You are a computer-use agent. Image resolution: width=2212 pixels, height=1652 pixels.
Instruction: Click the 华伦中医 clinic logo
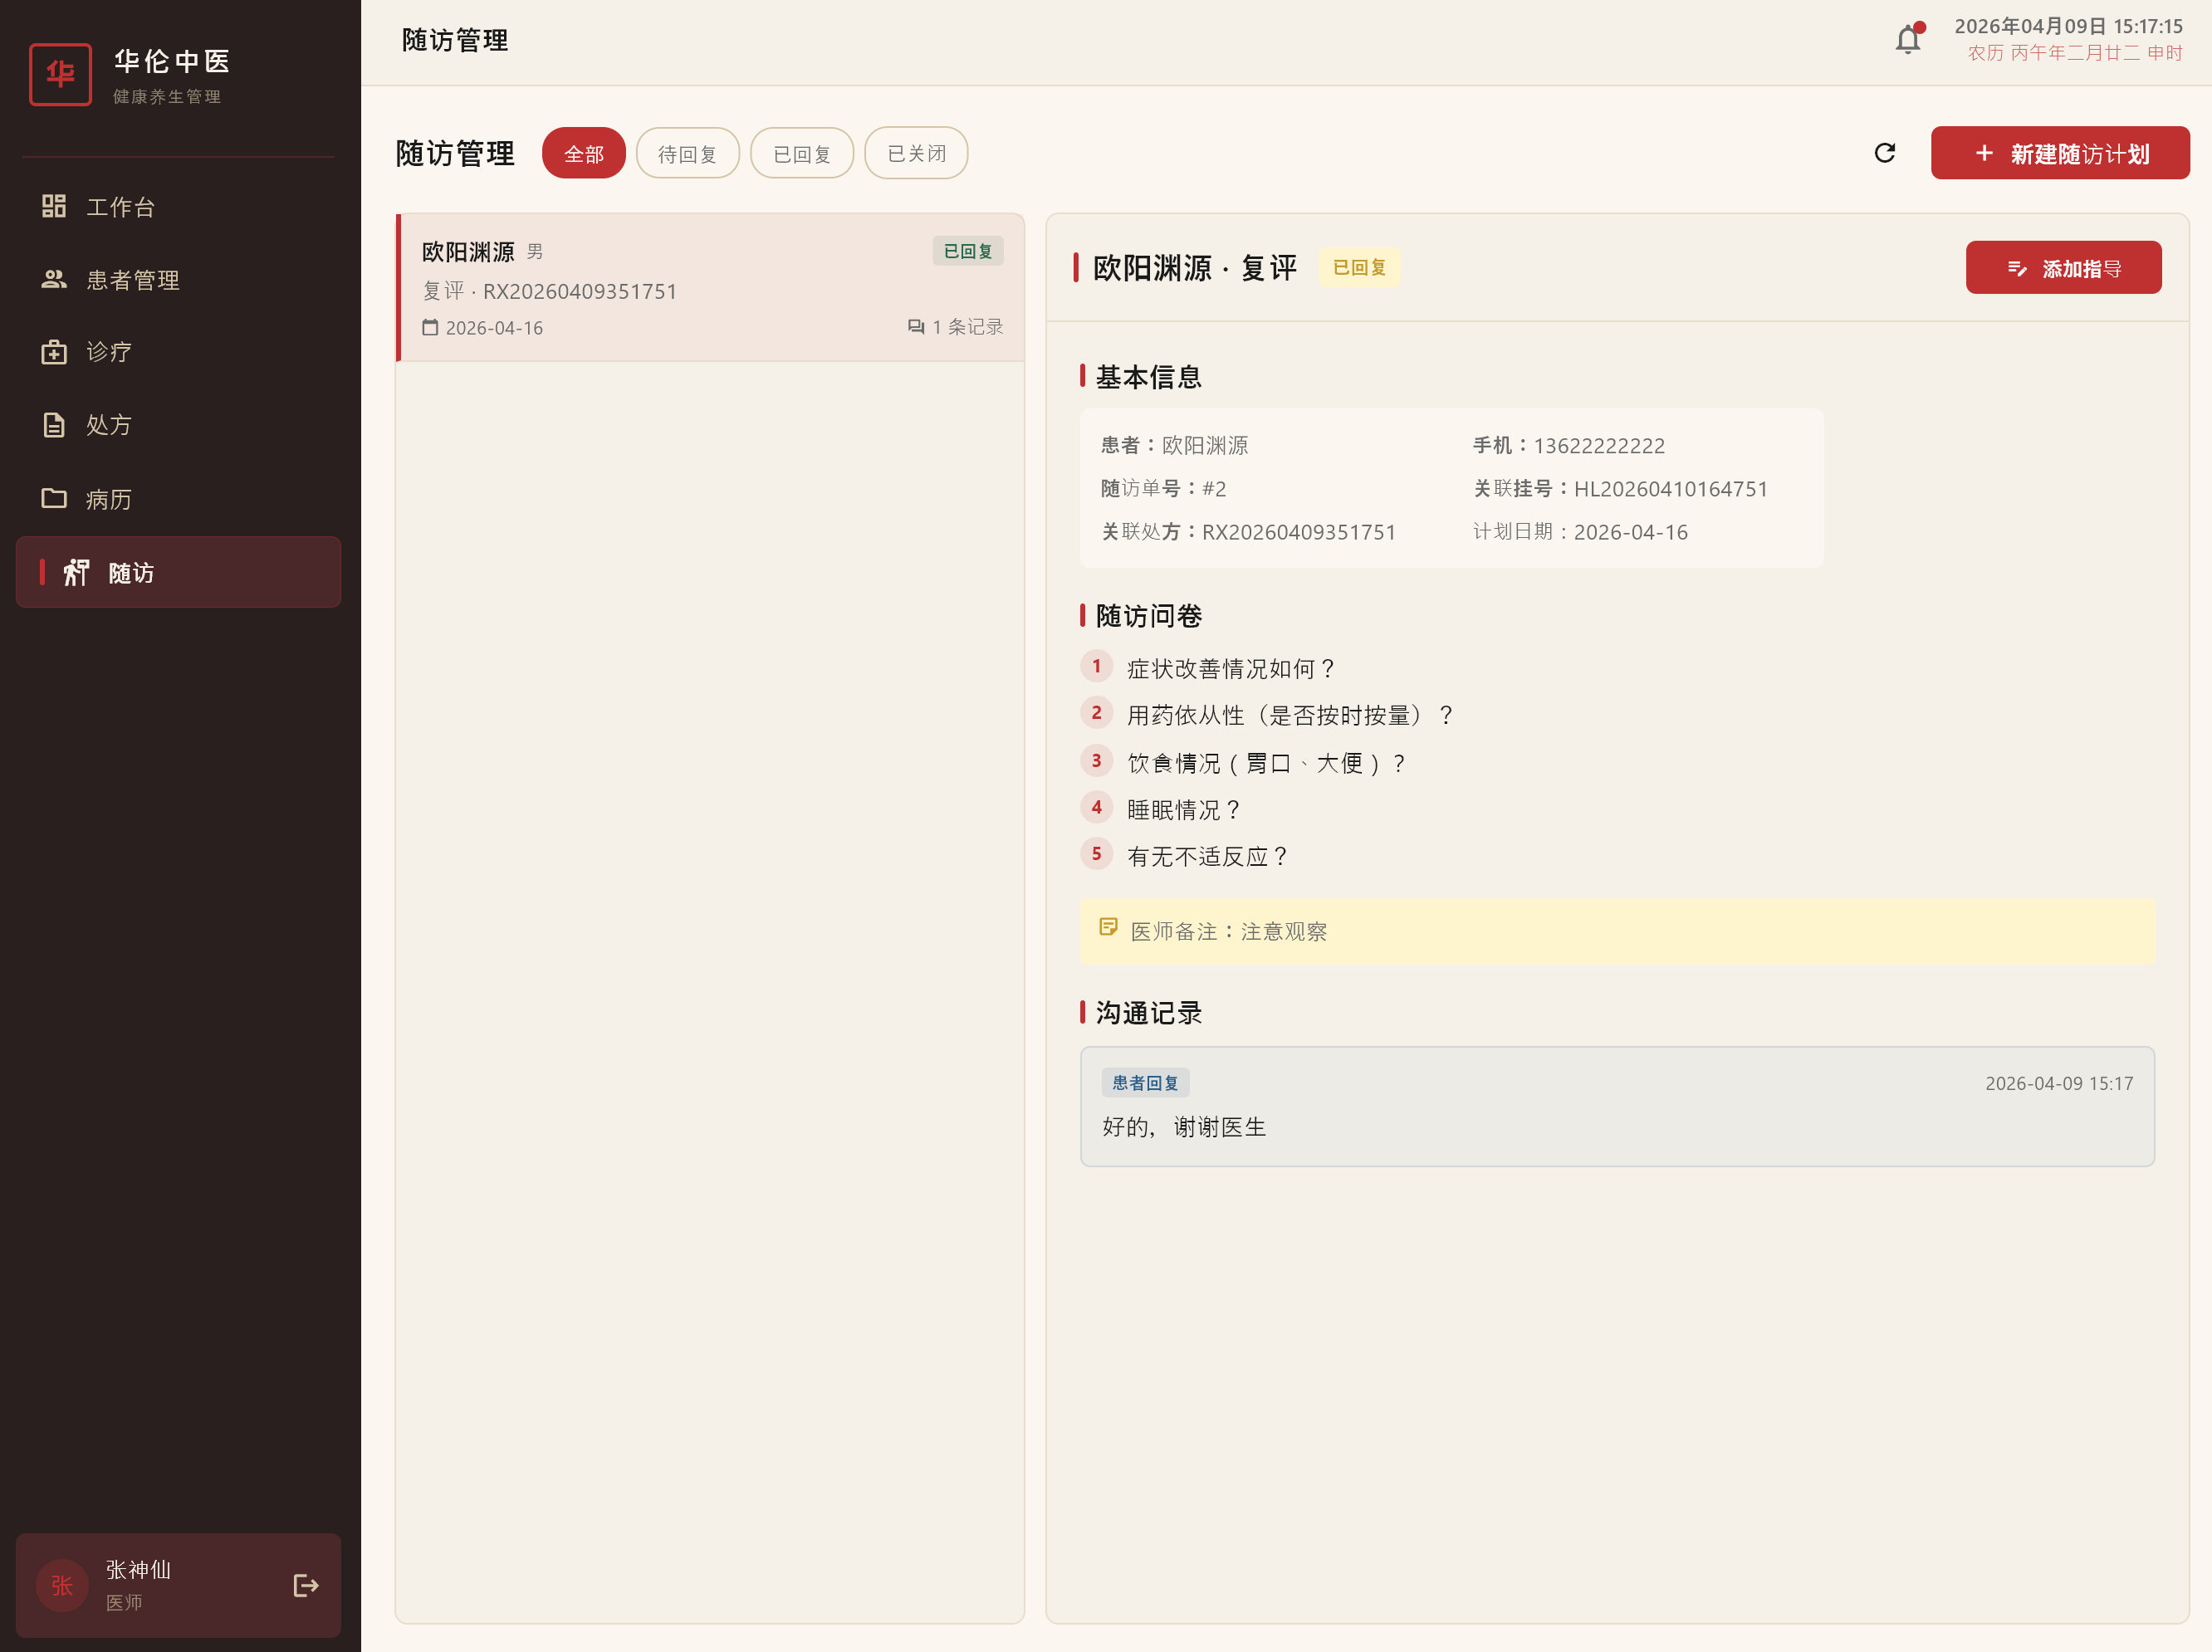tap(60, 73)
